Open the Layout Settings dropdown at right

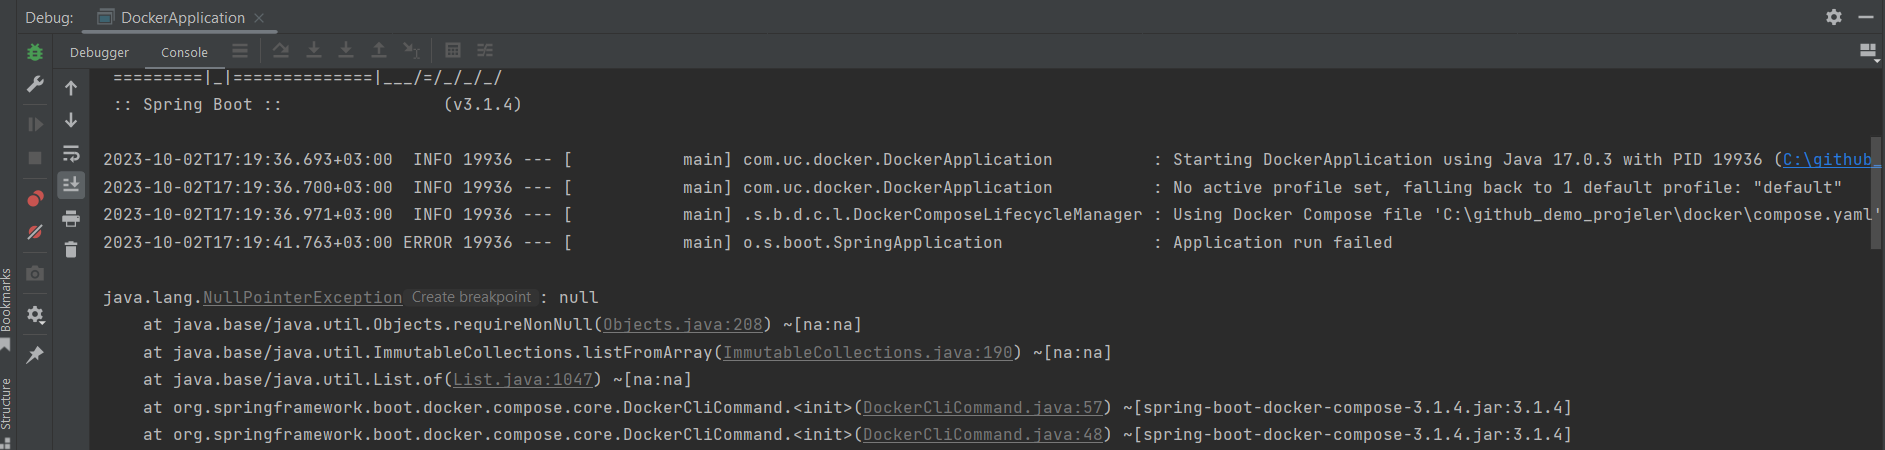(x=1867, y=51)
